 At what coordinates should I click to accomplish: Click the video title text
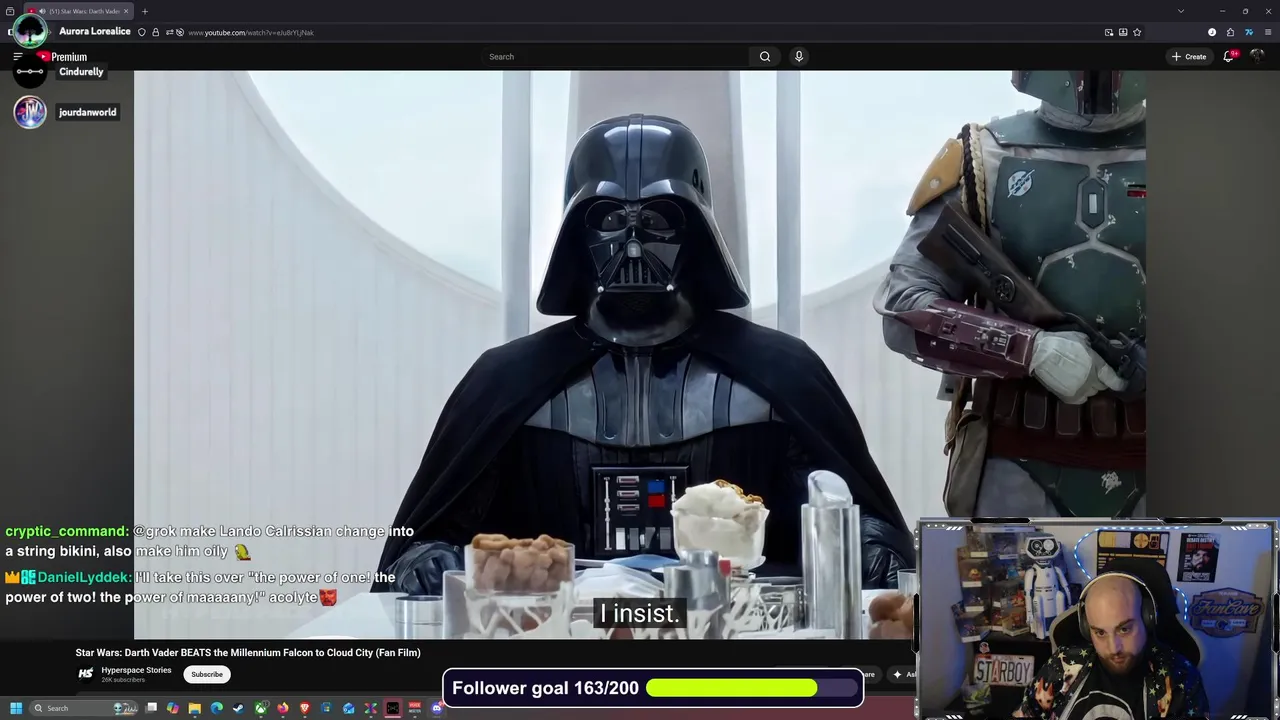click(x=248, y=653)
